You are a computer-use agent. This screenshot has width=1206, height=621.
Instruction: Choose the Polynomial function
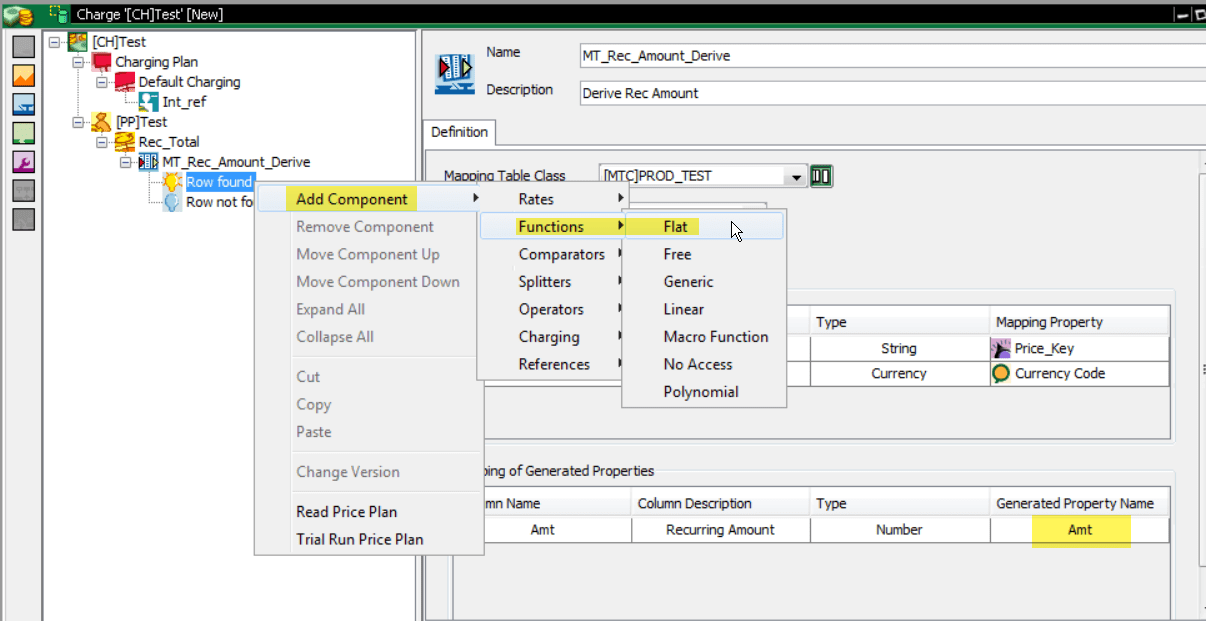pos(704,392)
